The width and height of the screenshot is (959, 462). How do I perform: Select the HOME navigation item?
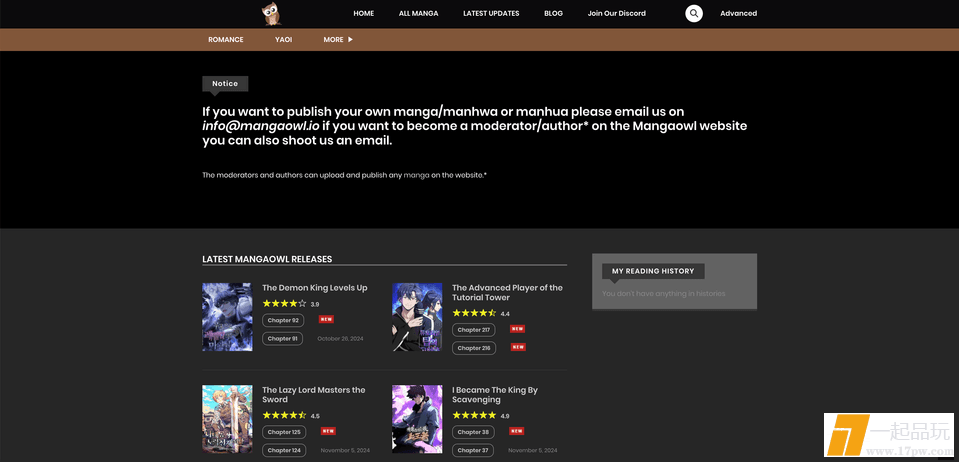pyautogui.click(x=363, y=14)
